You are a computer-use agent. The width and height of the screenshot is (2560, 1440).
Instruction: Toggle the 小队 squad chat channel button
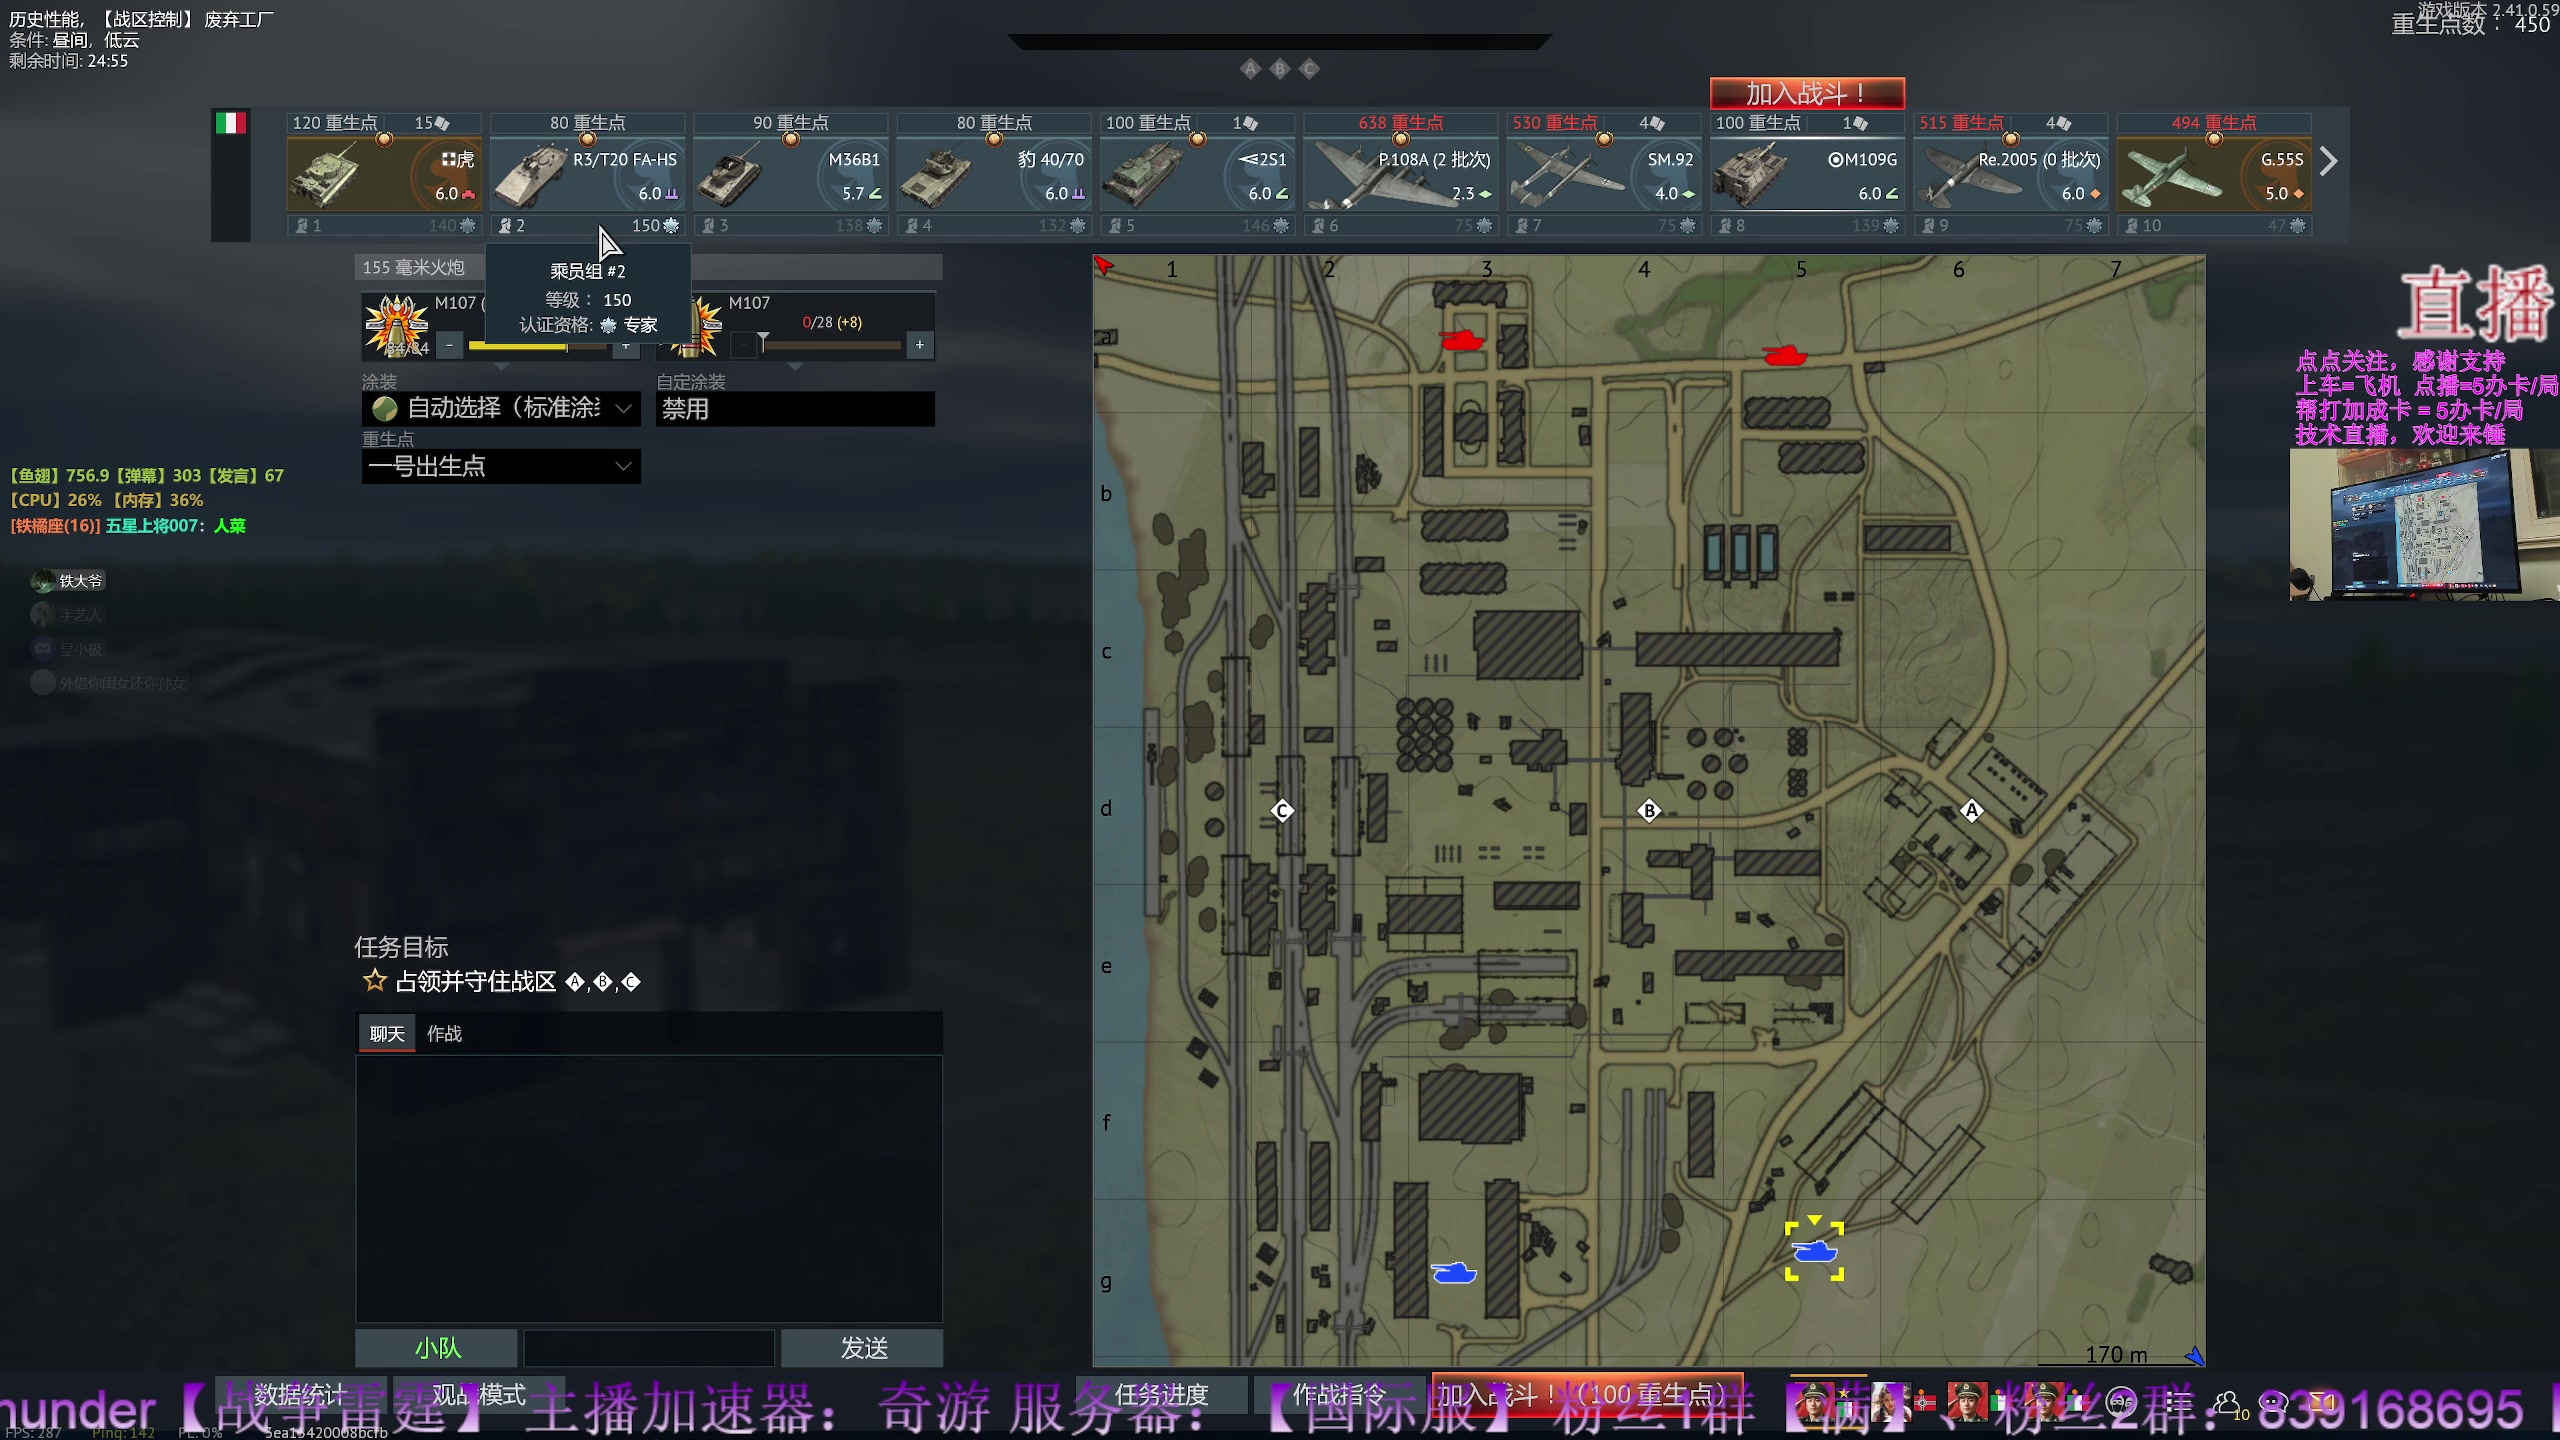click(x=437, y=1348)
